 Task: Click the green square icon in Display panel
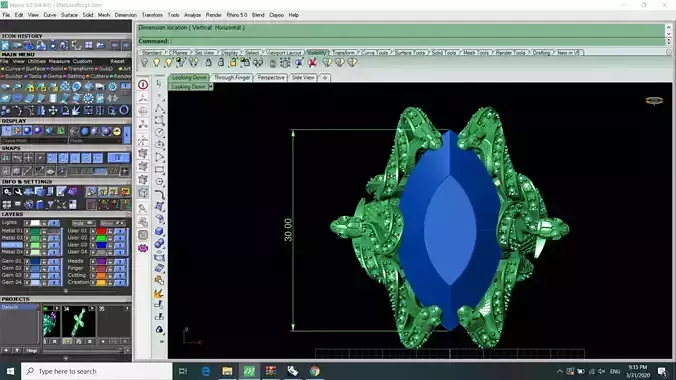pos(61,131)
